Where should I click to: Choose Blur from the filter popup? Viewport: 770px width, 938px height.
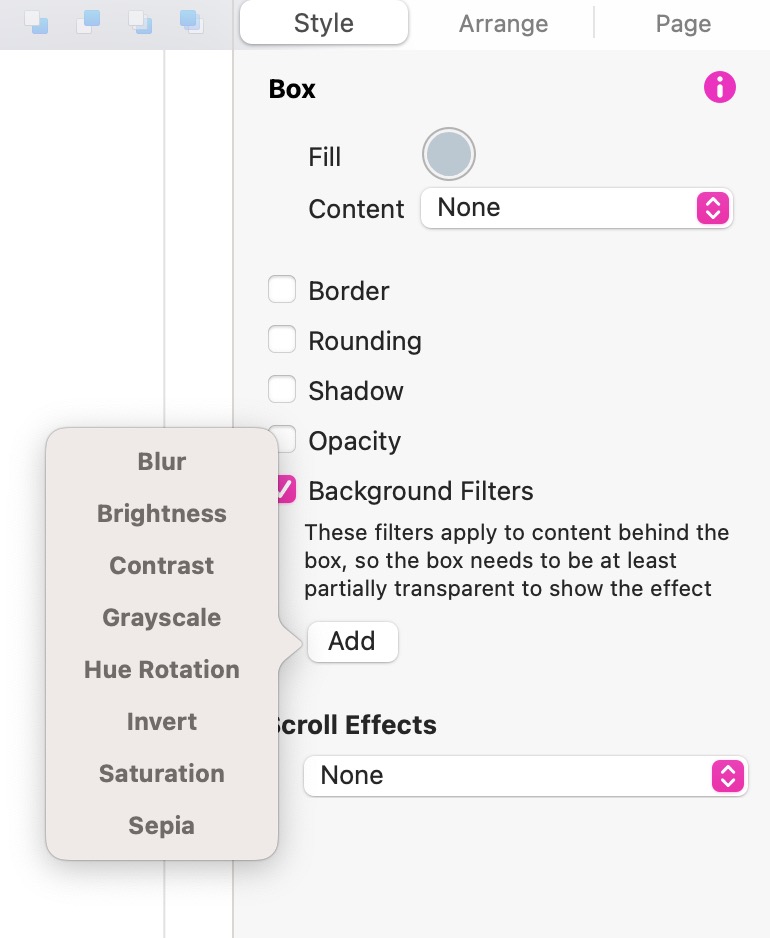[162, 462]
